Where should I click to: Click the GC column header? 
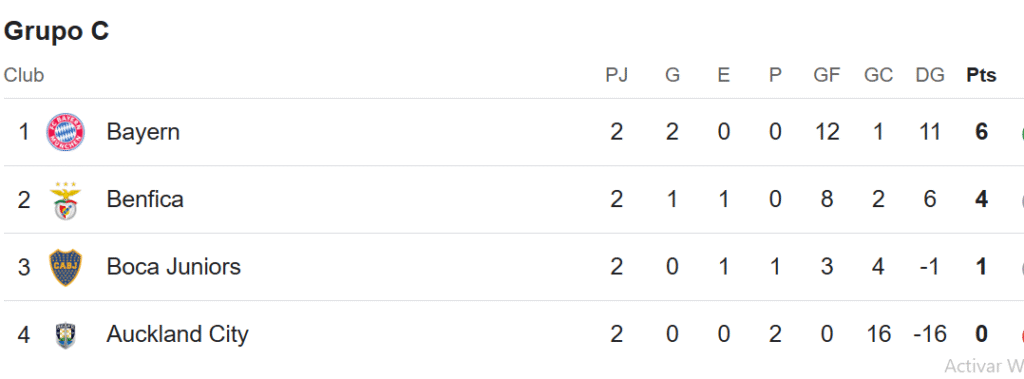878,76
